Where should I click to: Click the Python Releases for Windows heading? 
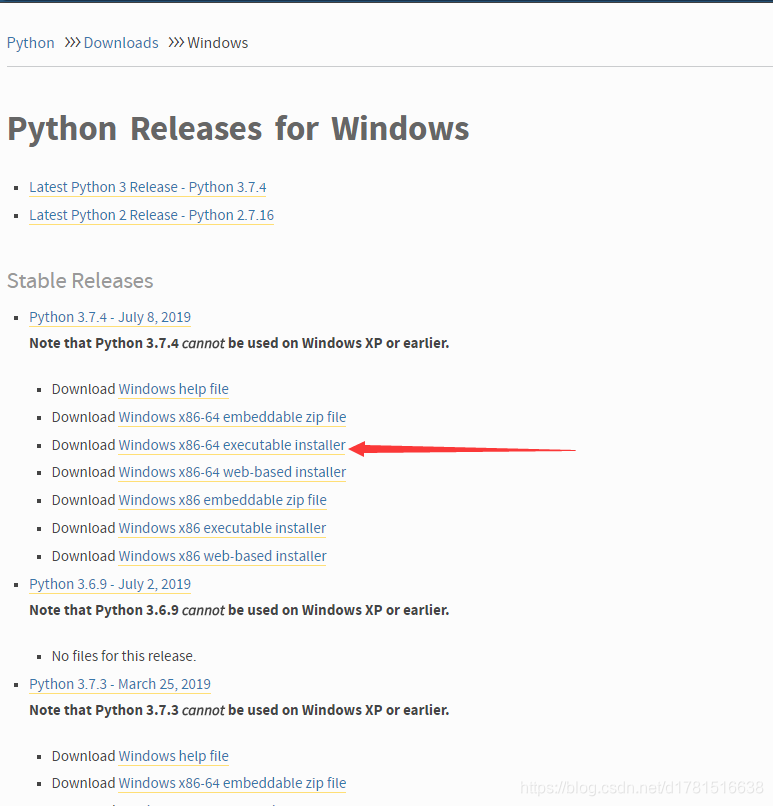(x=238, y=129)
